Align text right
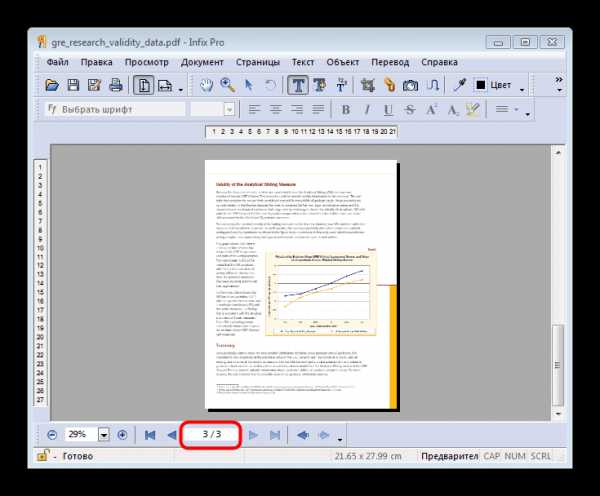Image resolution: width=600 pixels, height=496 pixels. point(297,109)
